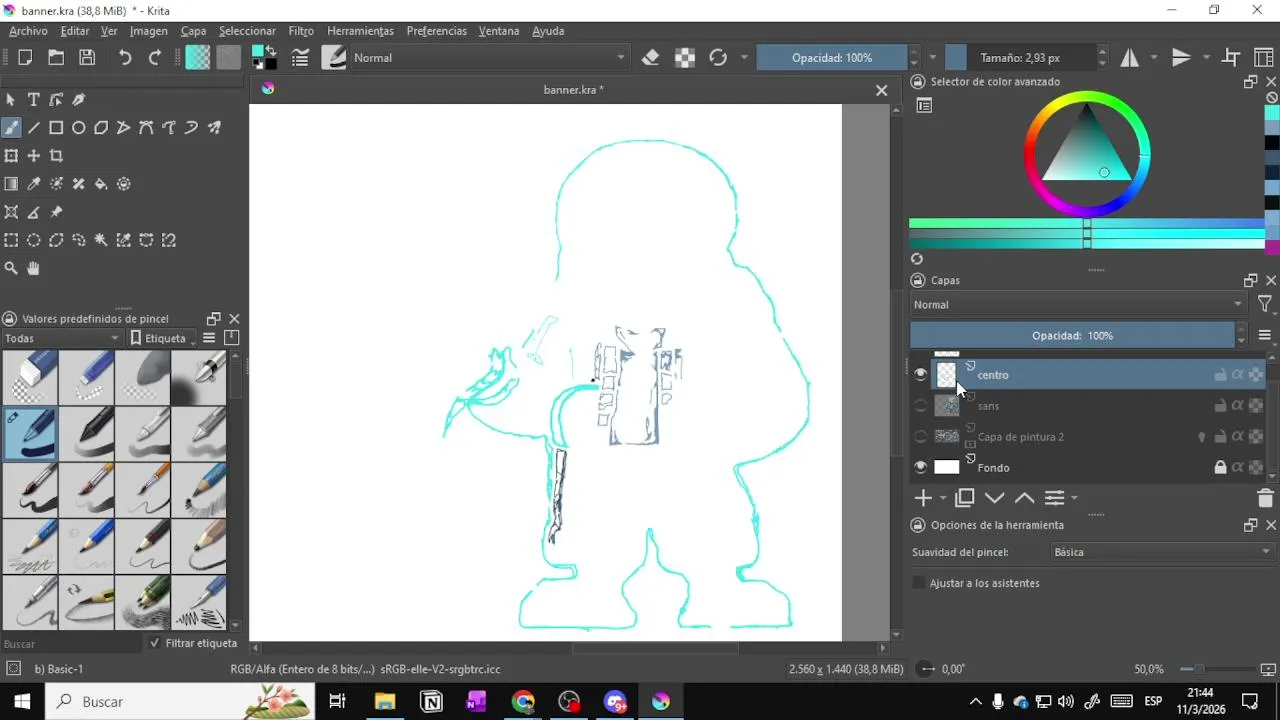Adjust the layer Opacidad slider
The image size is (1280, 720).
(1072, 335)
